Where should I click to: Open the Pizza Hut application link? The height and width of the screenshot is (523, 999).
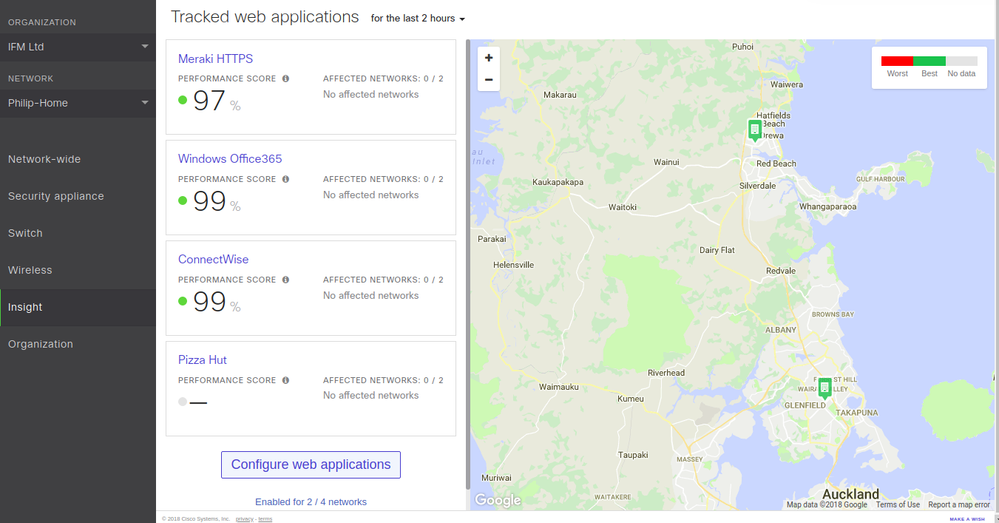203,360
